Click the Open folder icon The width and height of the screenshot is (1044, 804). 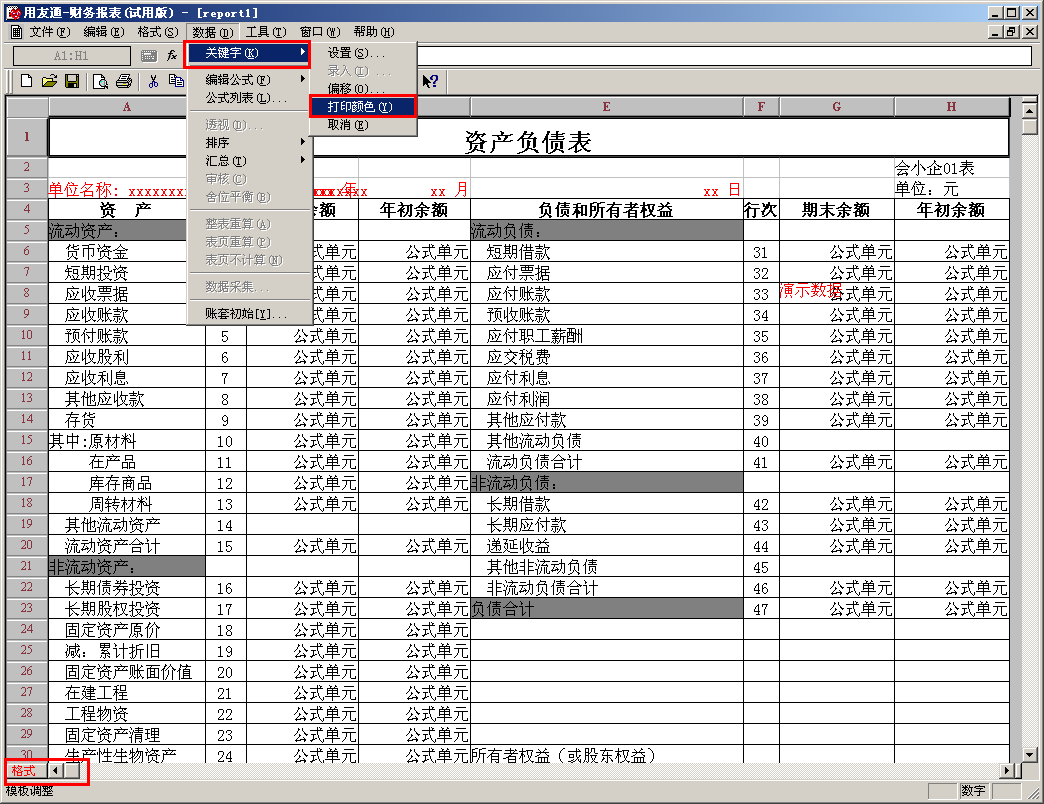[49, 81]
